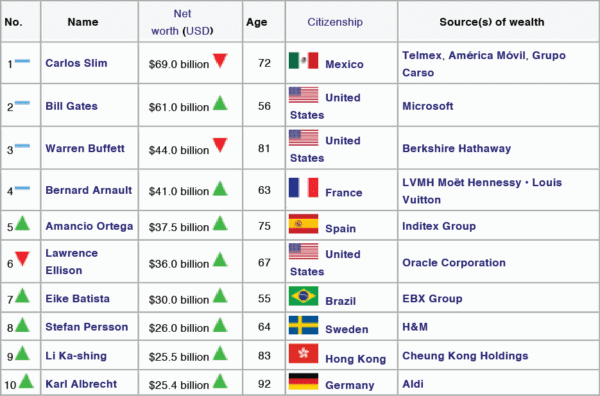Click the red down arrow next to $69.0 billion
Image resolution: width=600 pixels, height=396 pixels.
(x=220, y=61)
